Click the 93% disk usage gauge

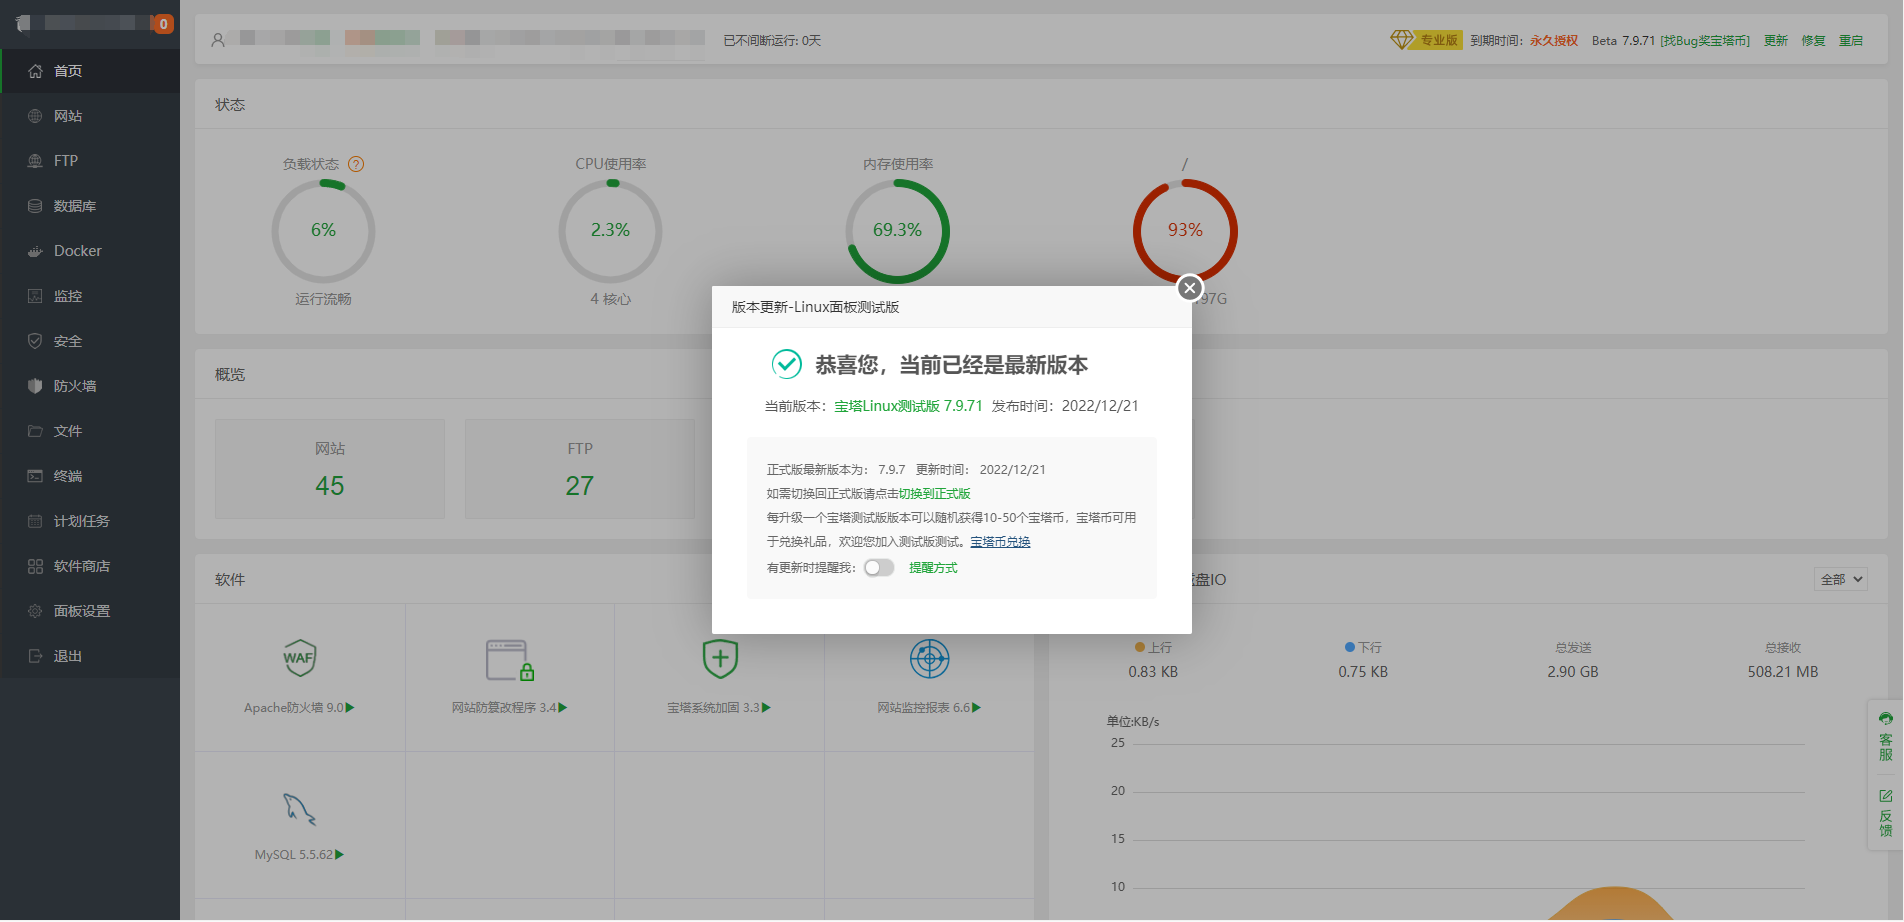coord(1185,231)
